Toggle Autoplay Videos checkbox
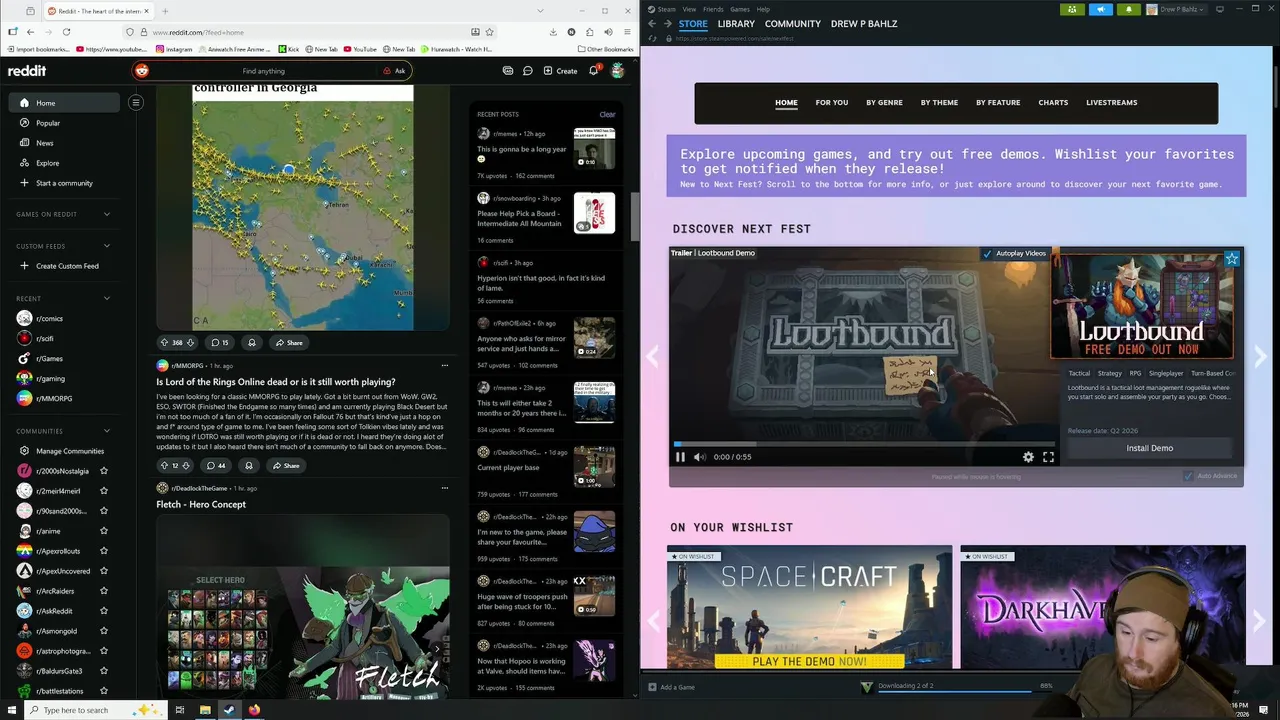1280x720 pixels. click(987, 253)
